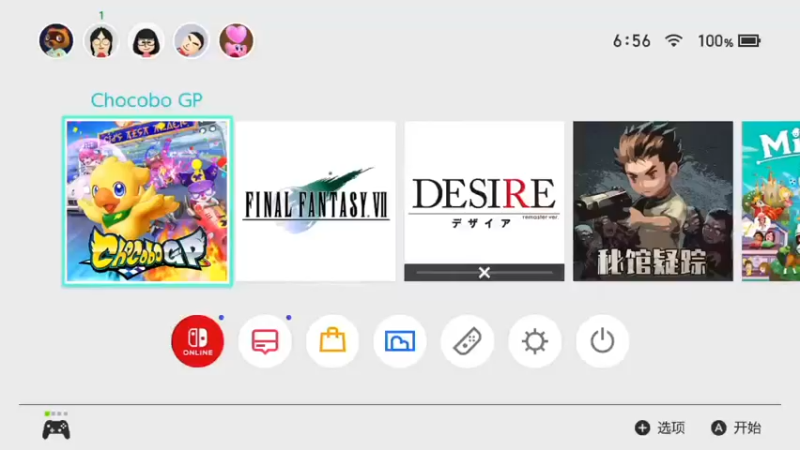
Task: Click the 开始 start button
Action: coord(736,428)
